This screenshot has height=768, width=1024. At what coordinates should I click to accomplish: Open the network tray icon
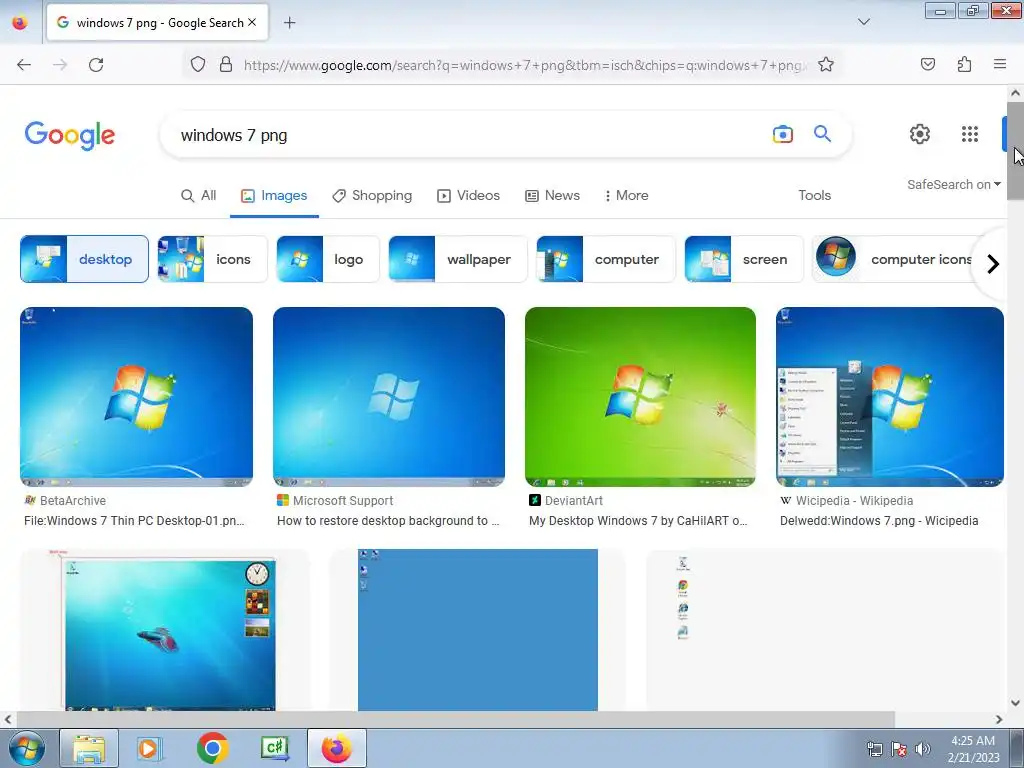click(874, 749)
